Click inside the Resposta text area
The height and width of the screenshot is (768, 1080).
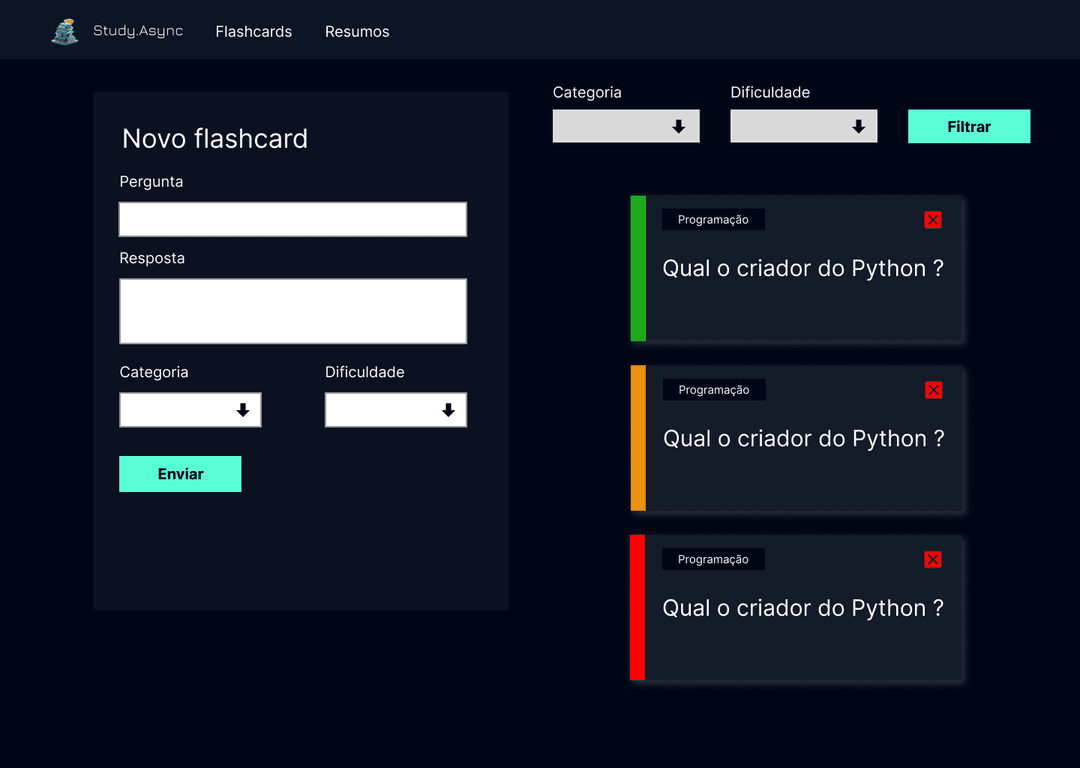[293, 311]
